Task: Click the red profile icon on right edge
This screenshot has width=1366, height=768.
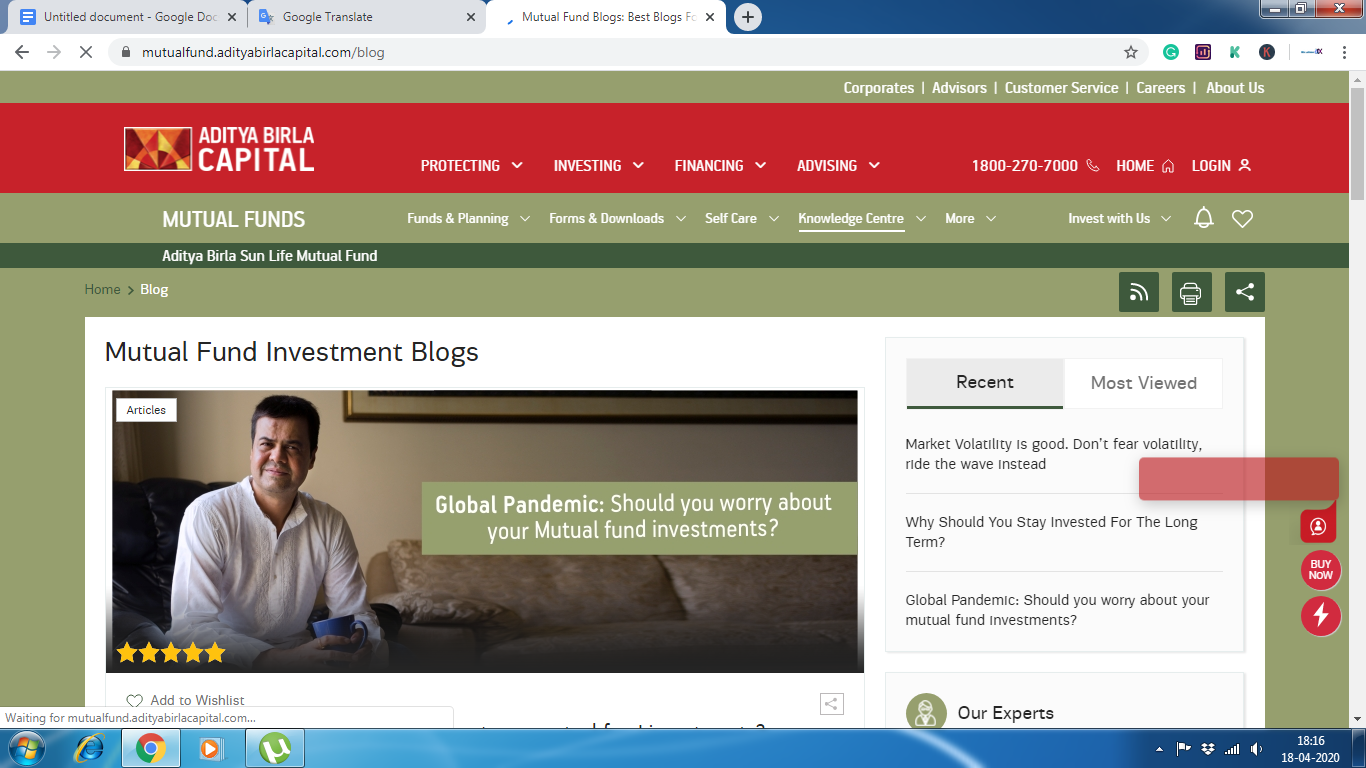Action: (1318, 526)
